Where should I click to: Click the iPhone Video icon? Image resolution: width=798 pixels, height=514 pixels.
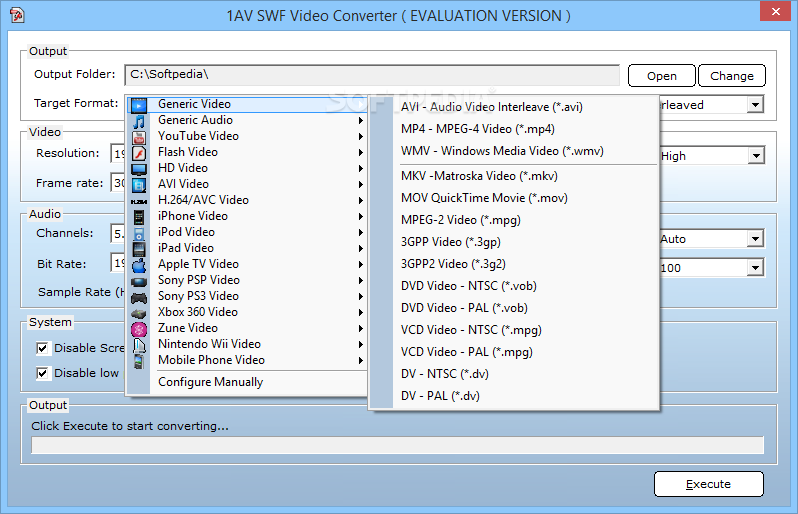(x=139, y=217)
